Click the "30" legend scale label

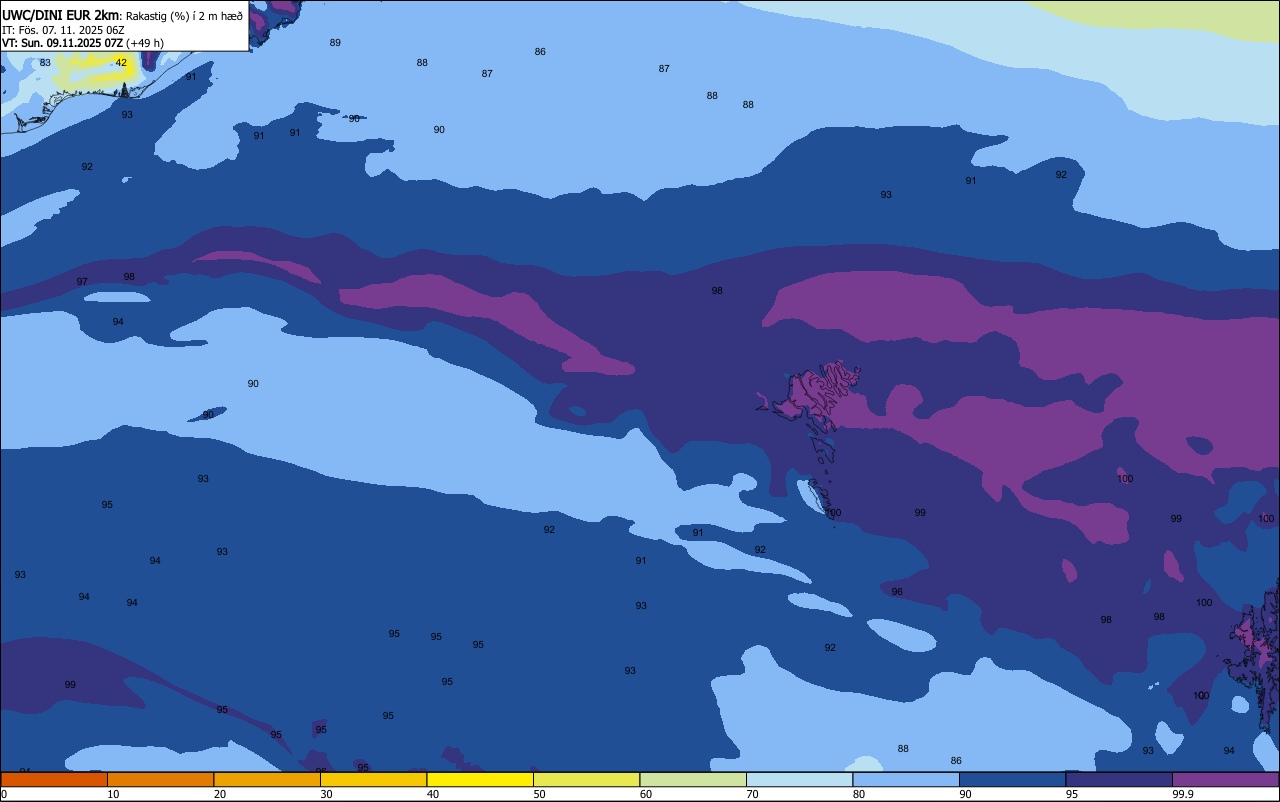coord(326,794)
